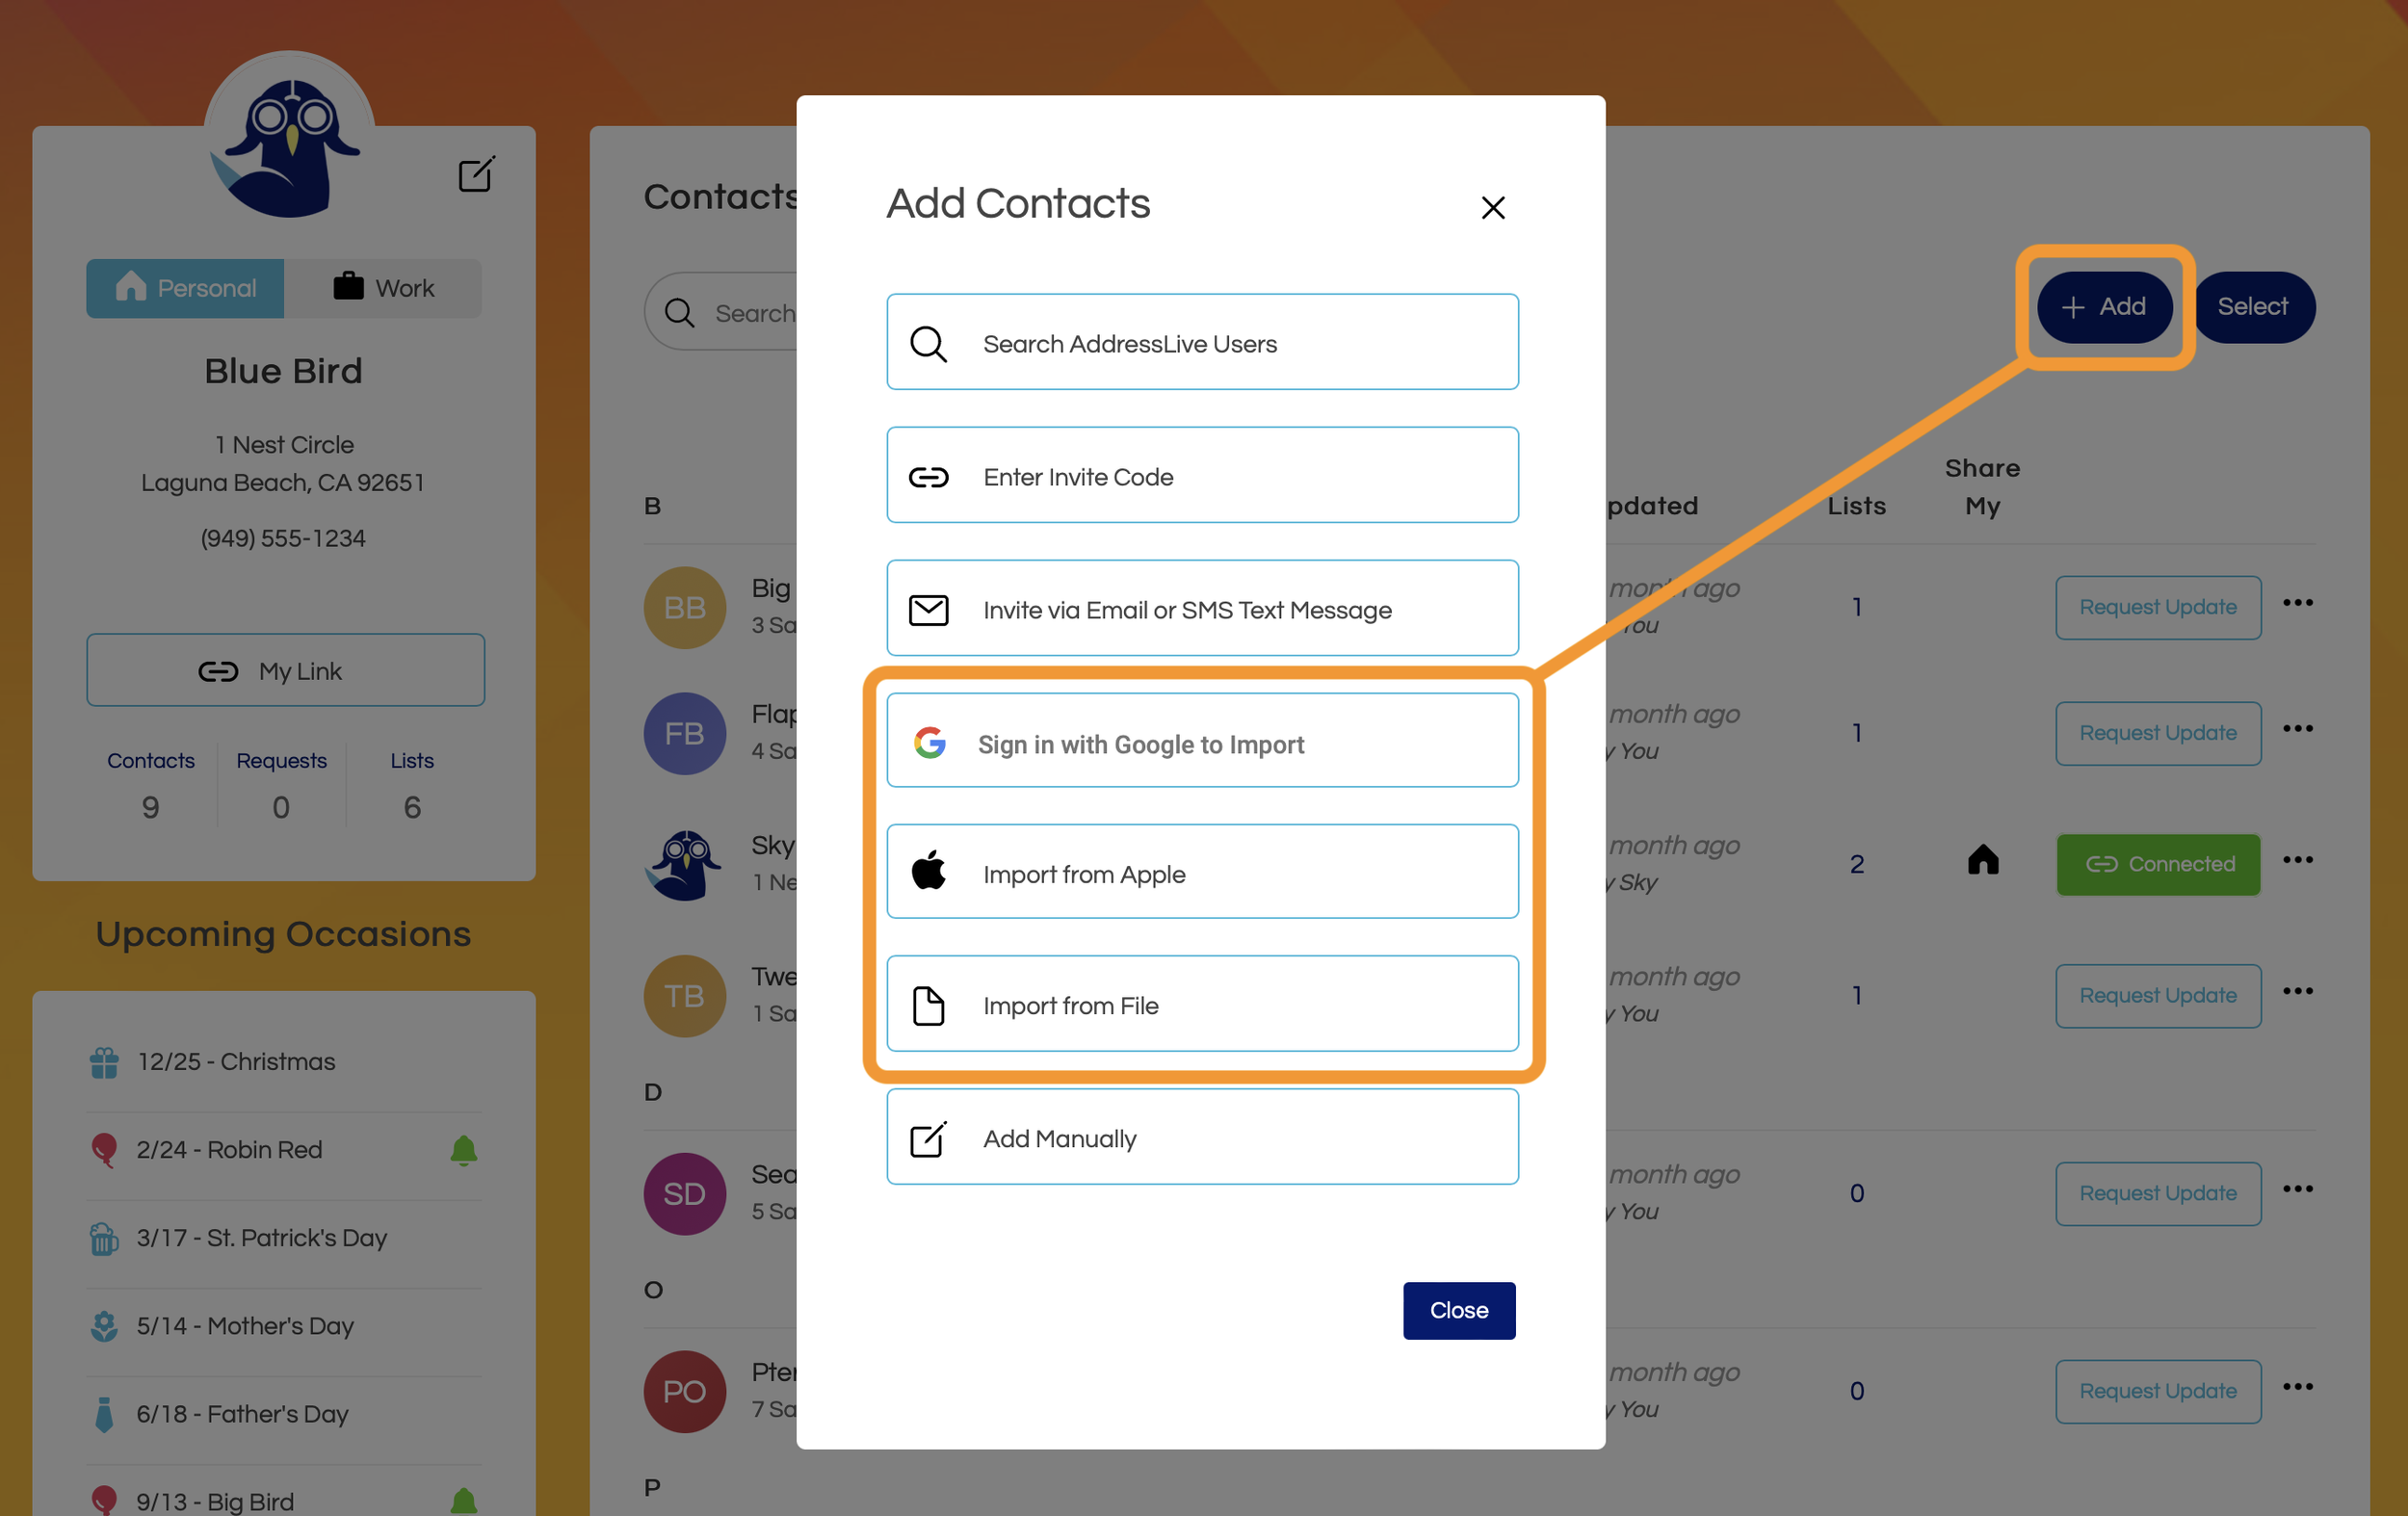Select Add Manually option
Image resolution: width=2408 pixels, height=1516 pixels.
1202,1137
